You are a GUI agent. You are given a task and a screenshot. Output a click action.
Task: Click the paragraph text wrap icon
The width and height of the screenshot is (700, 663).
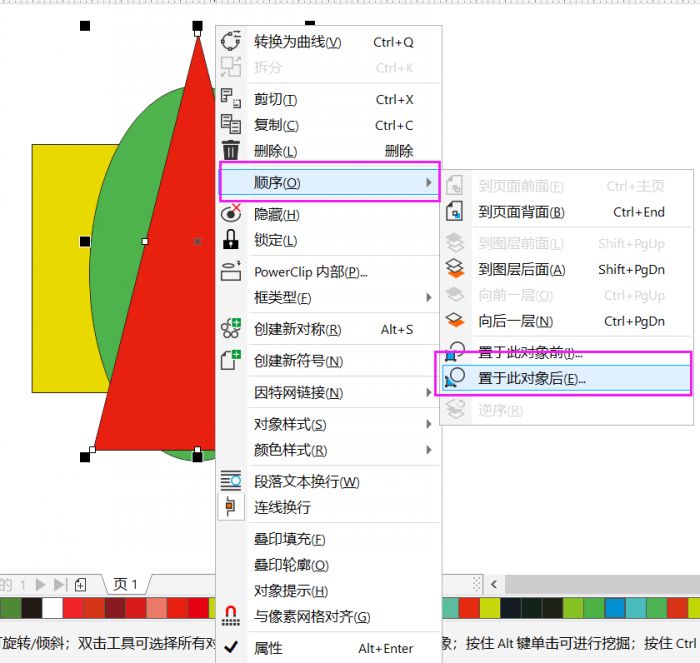(231, 481)
